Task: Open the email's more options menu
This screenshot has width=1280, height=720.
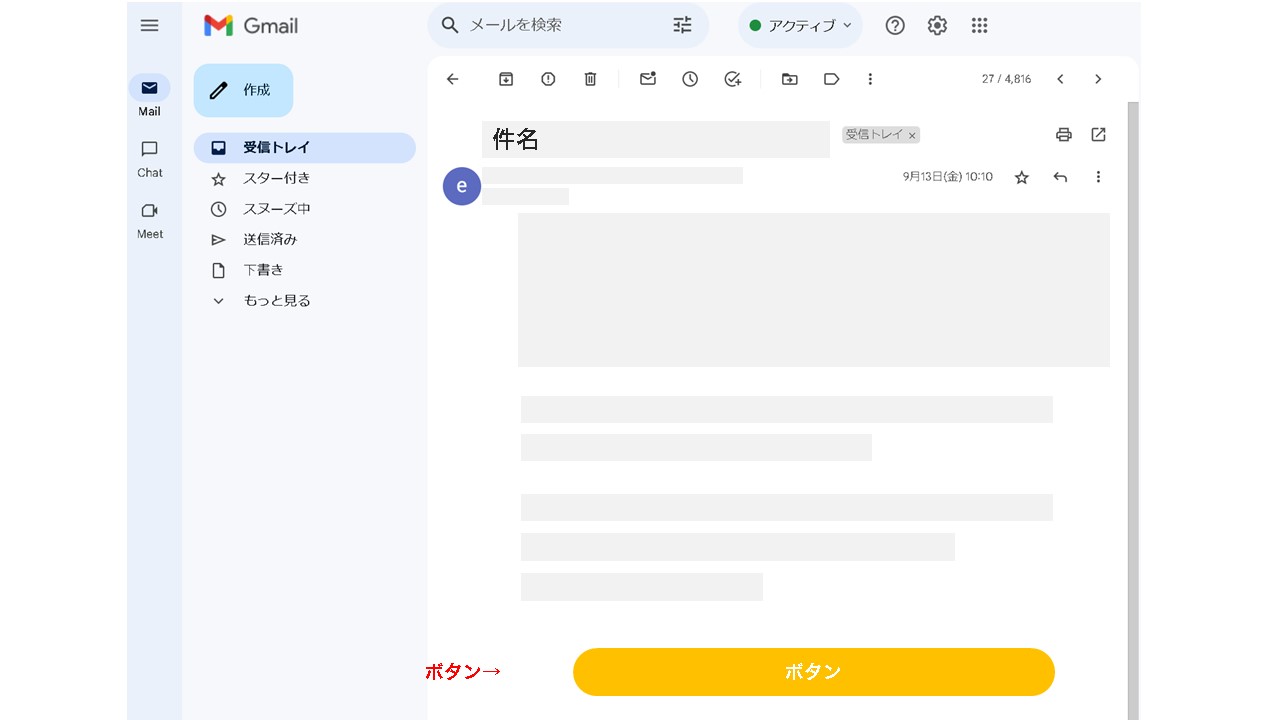Action: coord(1098,177)
